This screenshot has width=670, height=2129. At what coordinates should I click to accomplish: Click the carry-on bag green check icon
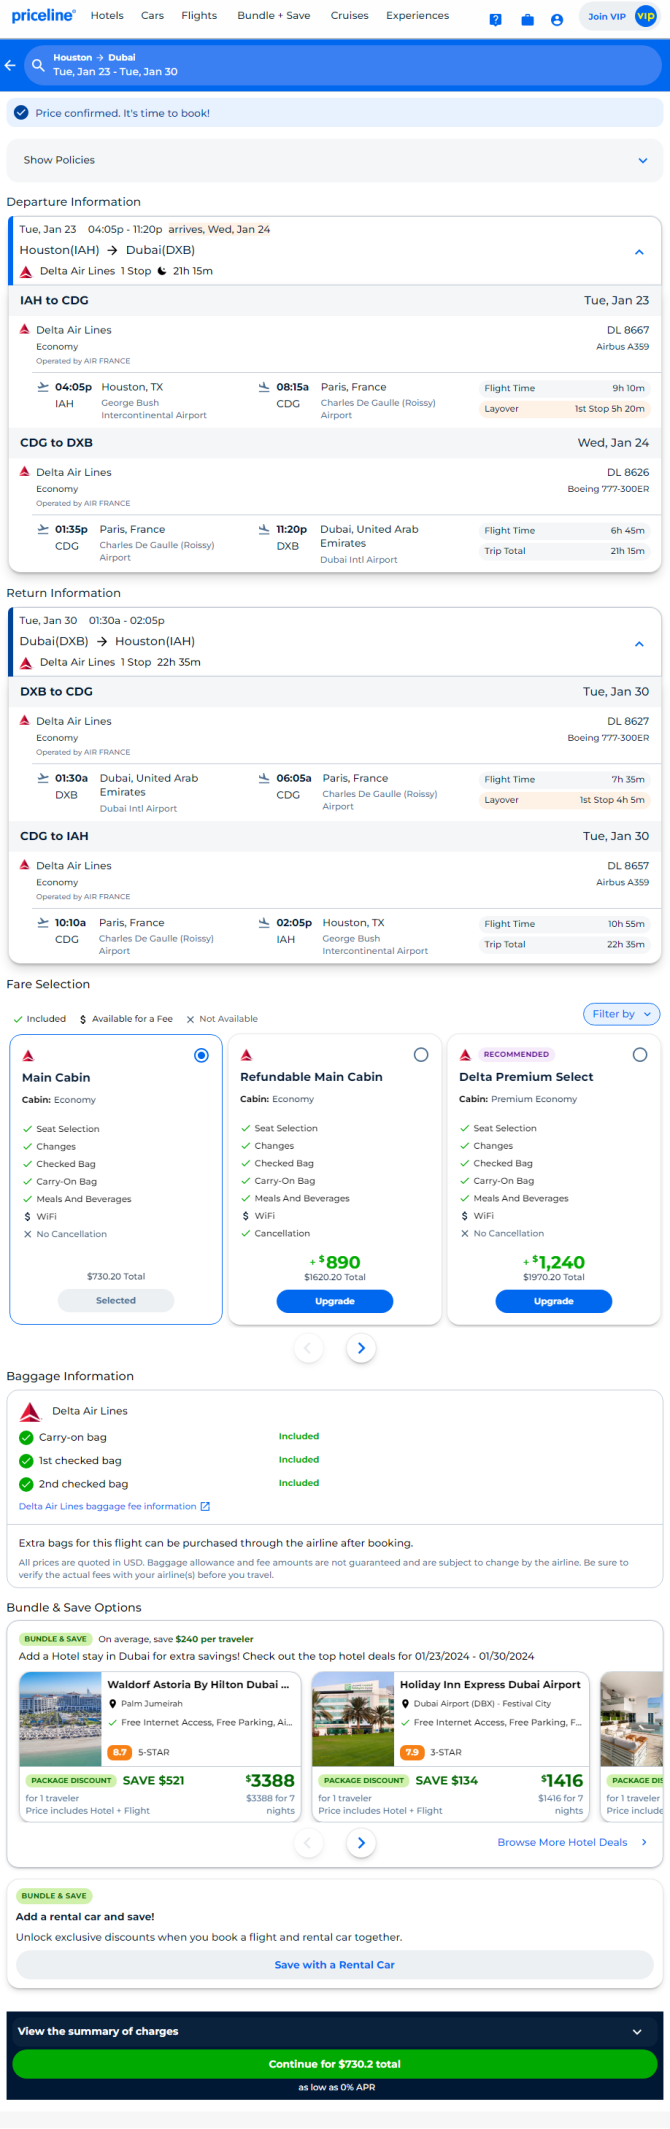click(27, 1437)
